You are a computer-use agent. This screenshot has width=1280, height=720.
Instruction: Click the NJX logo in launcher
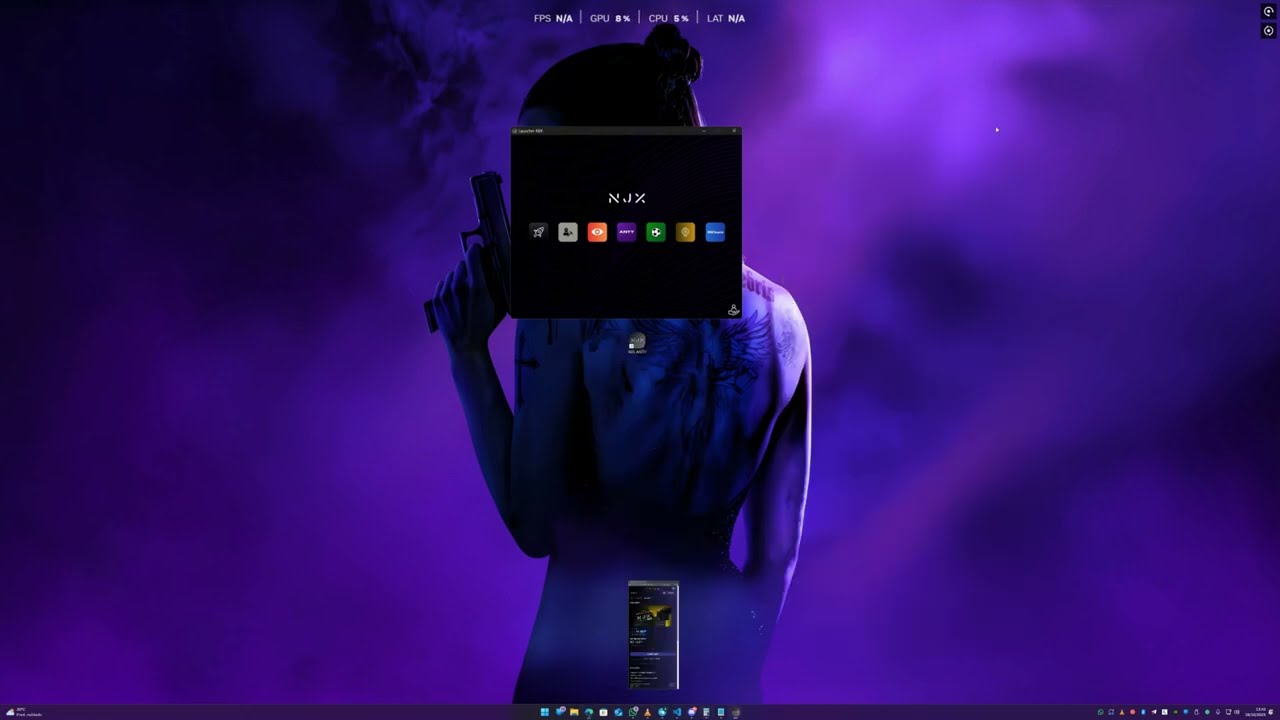(627, 198)
